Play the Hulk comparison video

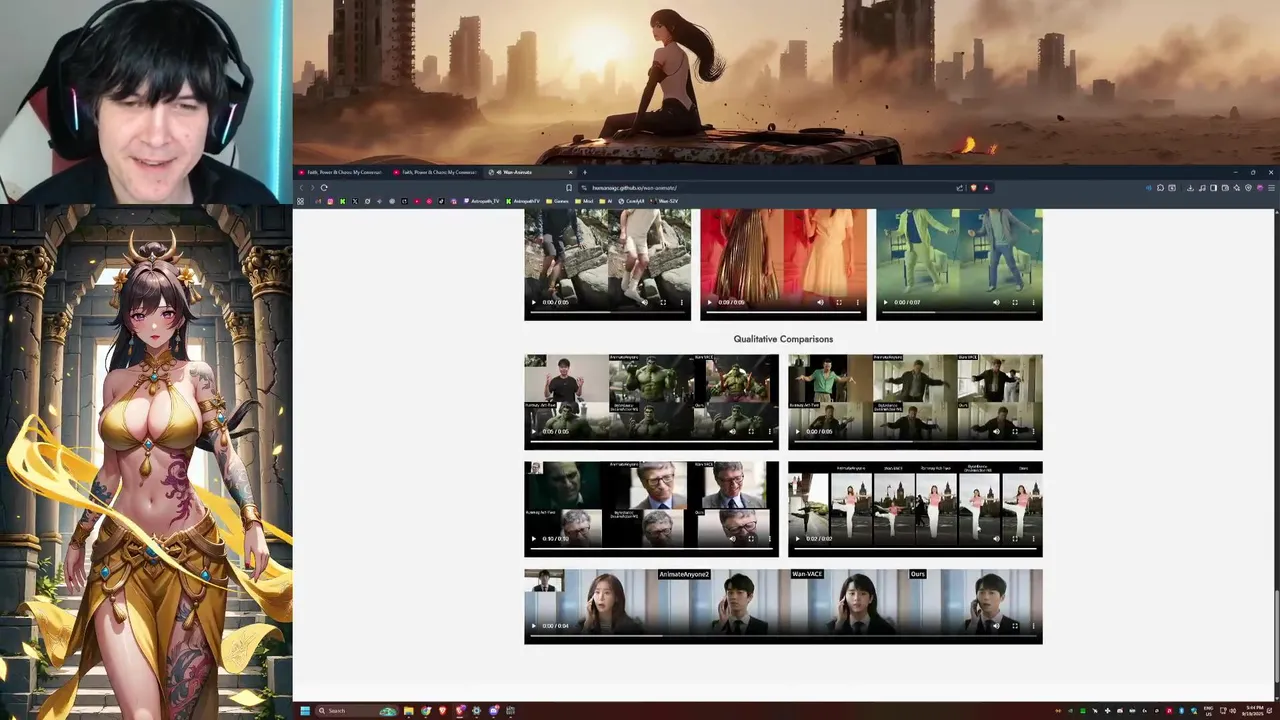(x=533, y=431)
